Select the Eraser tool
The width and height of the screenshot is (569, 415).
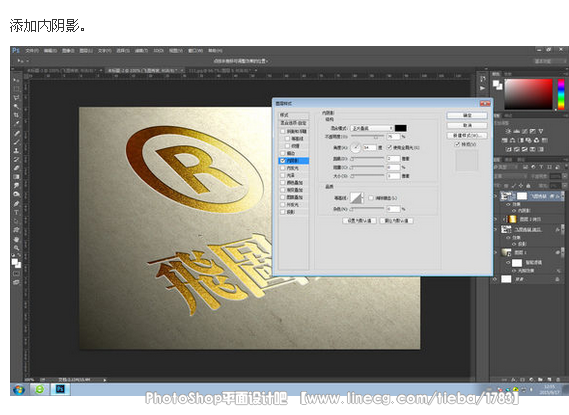point(16,168)
